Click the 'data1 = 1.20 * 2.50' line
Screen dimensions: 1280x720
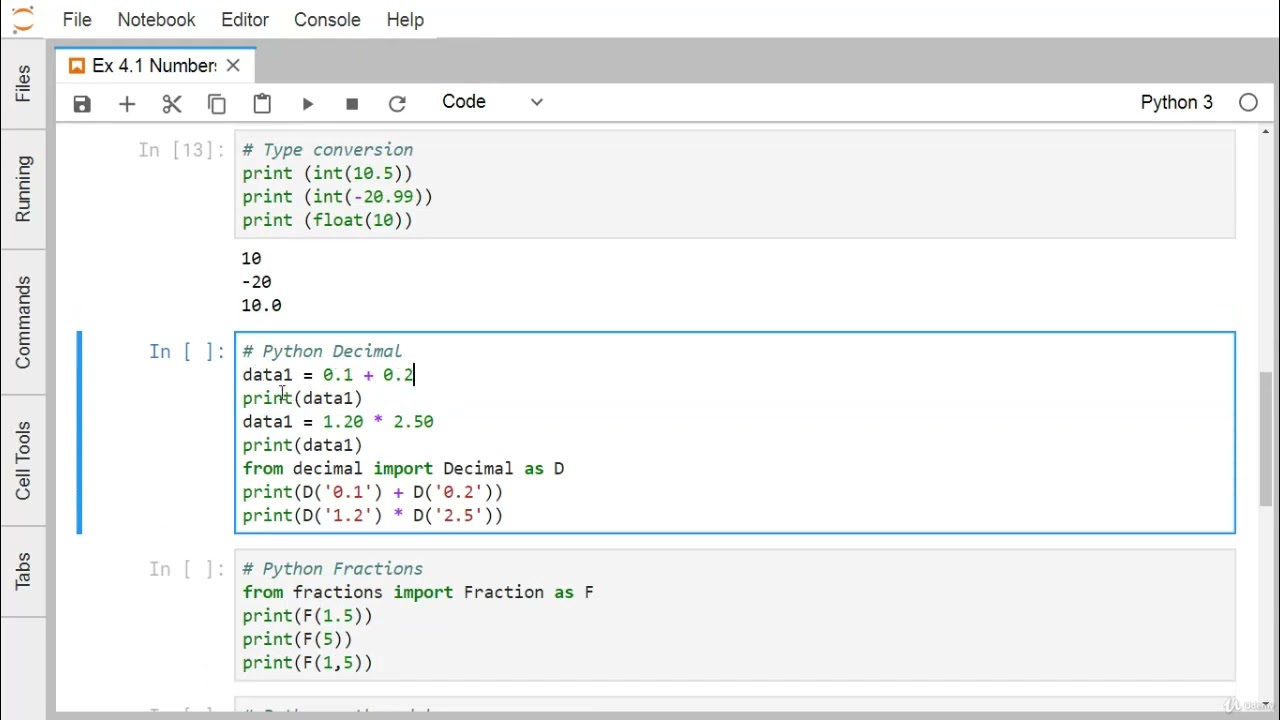click(338, 422)
